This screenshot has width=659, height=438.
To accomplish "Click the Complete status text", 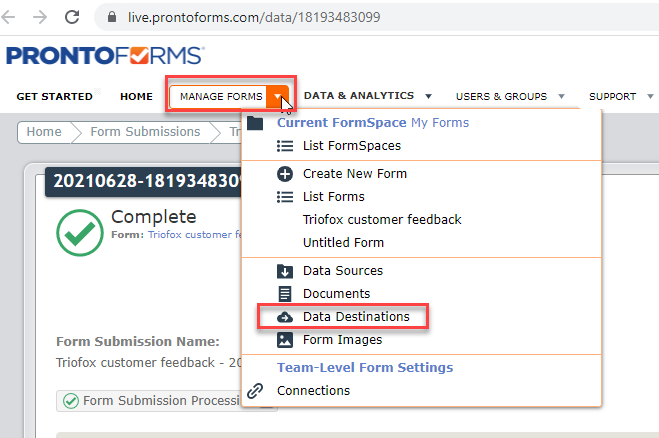I will 153,217.
